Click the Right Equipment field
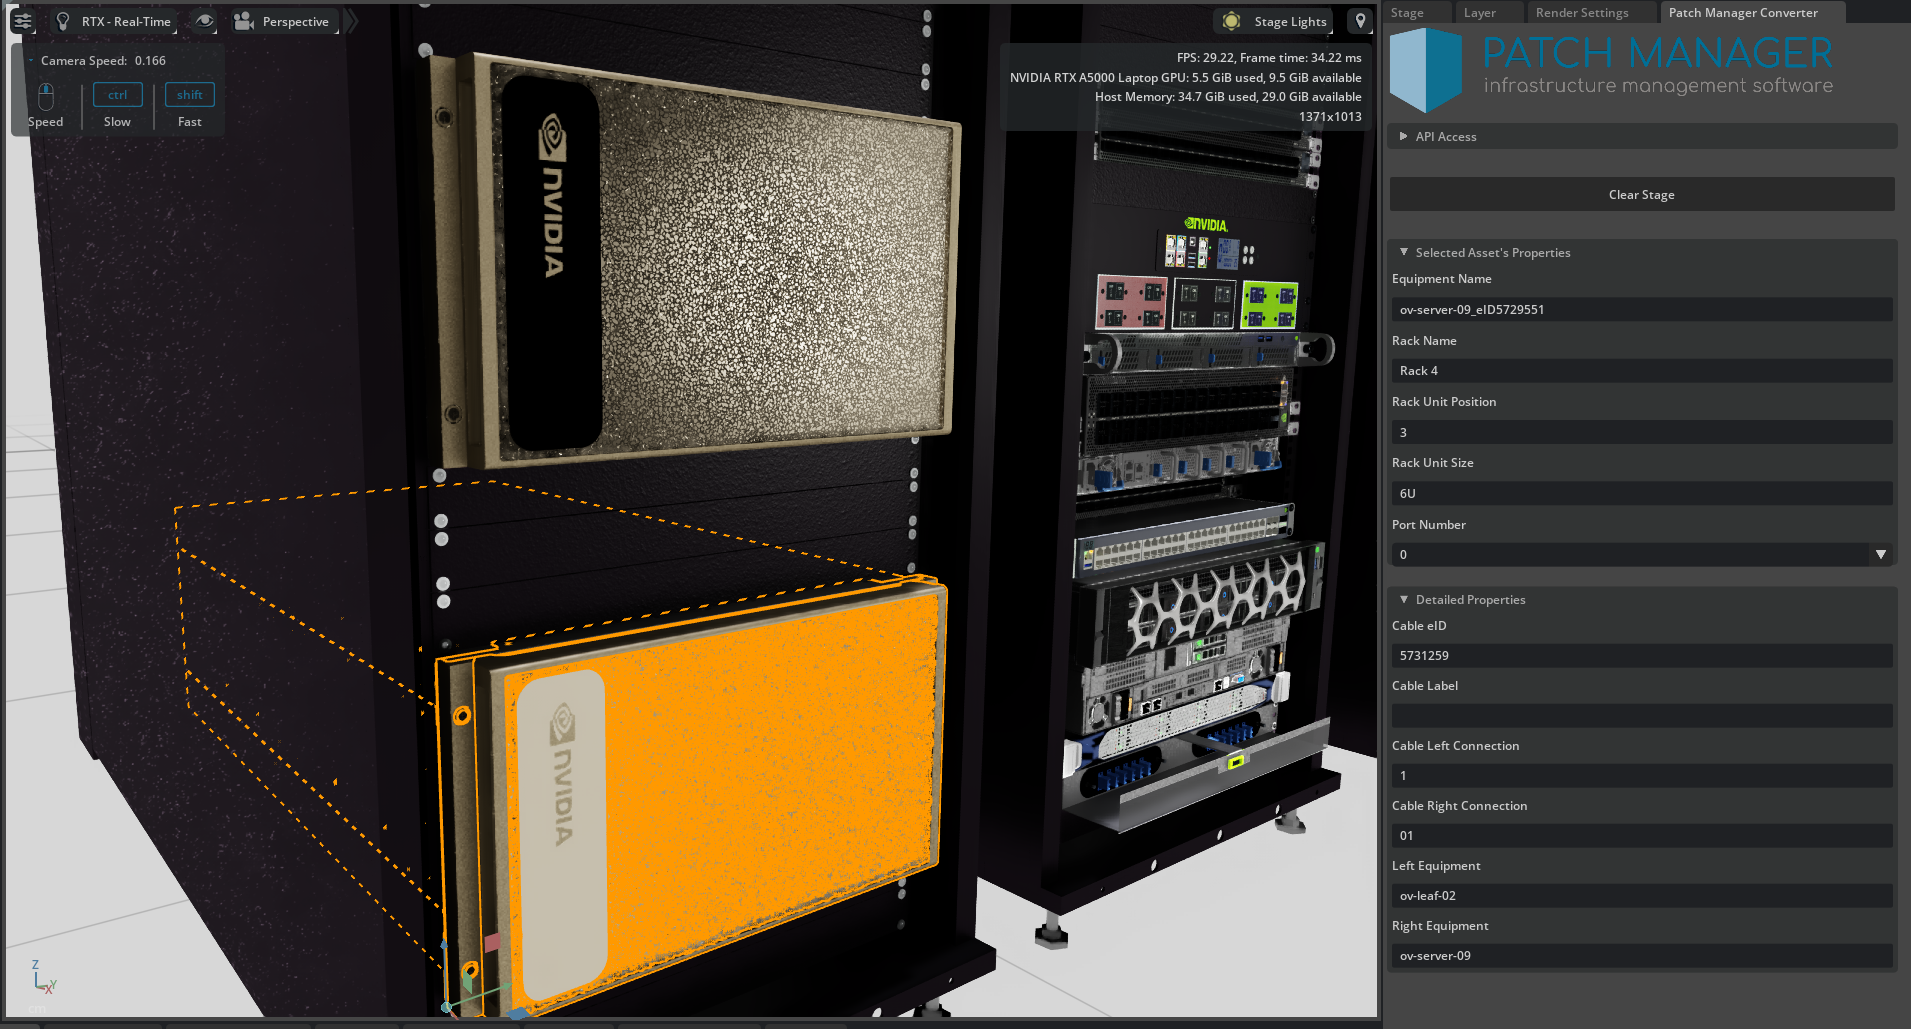 [1642, 956]
